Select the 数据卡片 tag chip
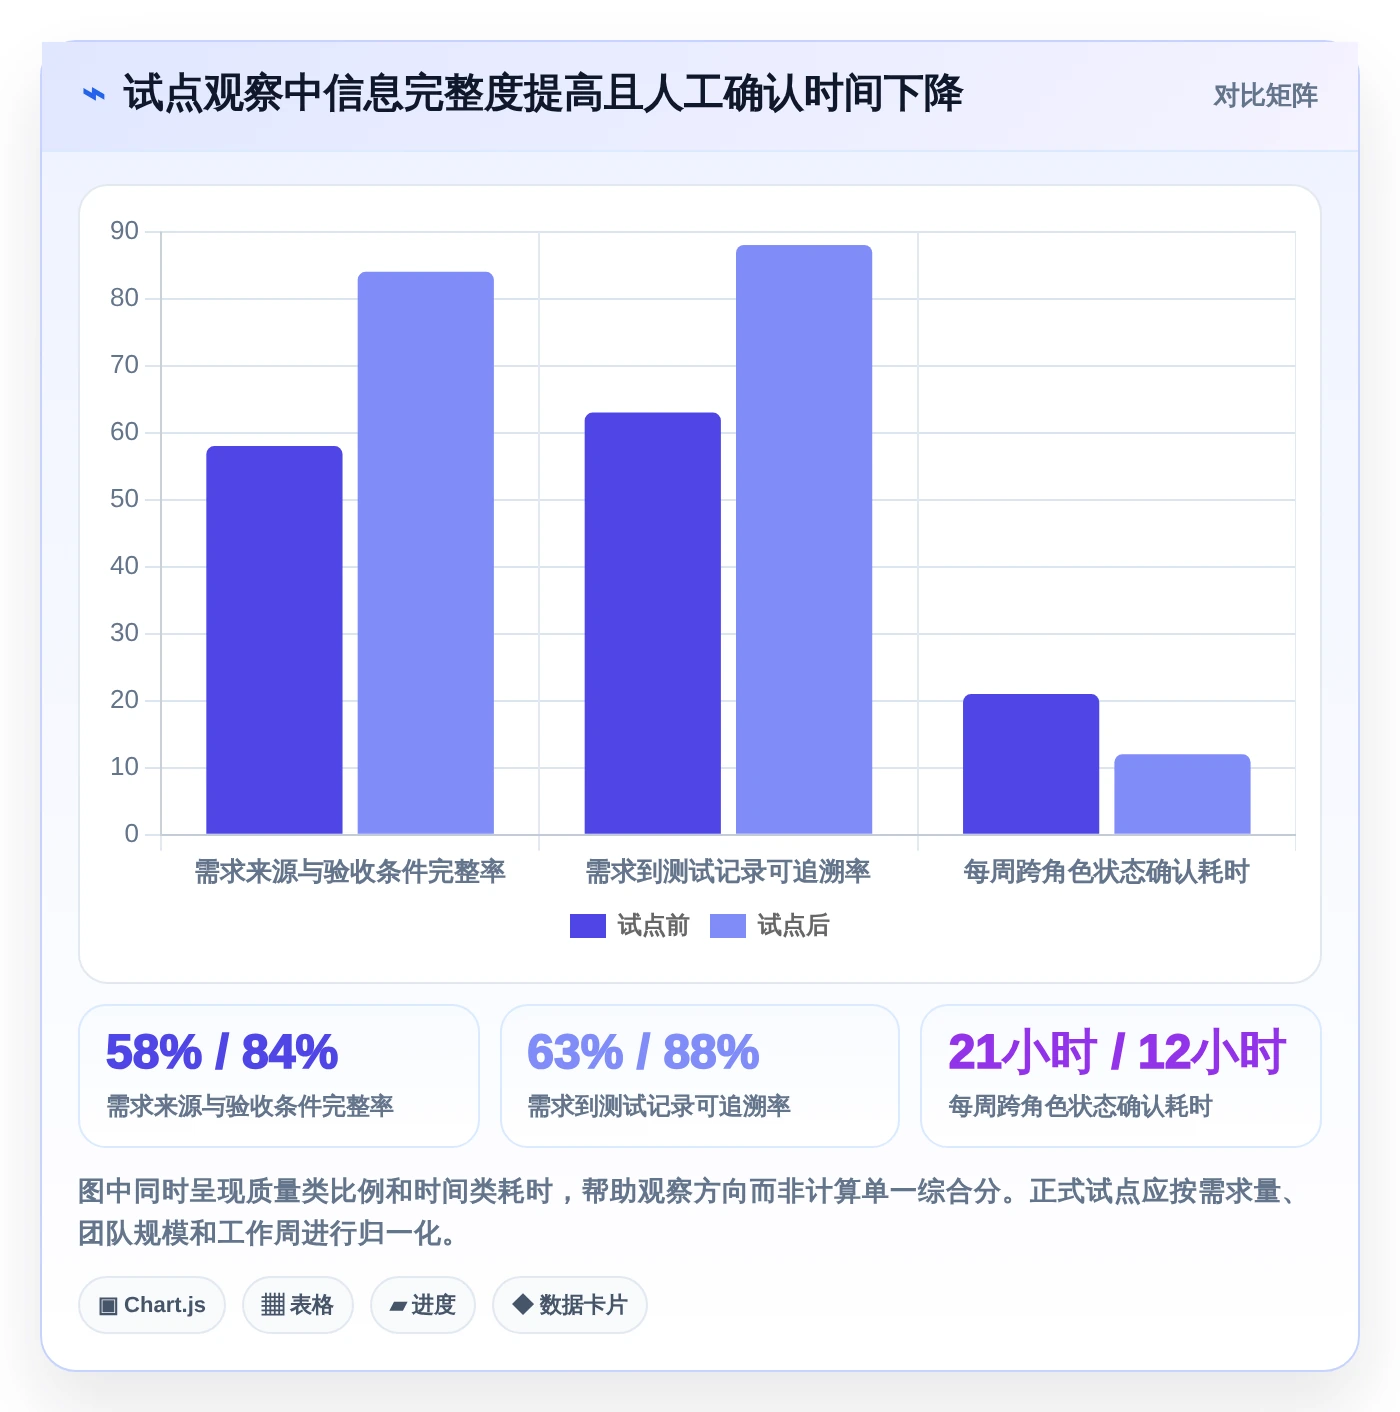Image resolution: width=1400 pixels, height=1412 pixels. (x=570, y=1305)
